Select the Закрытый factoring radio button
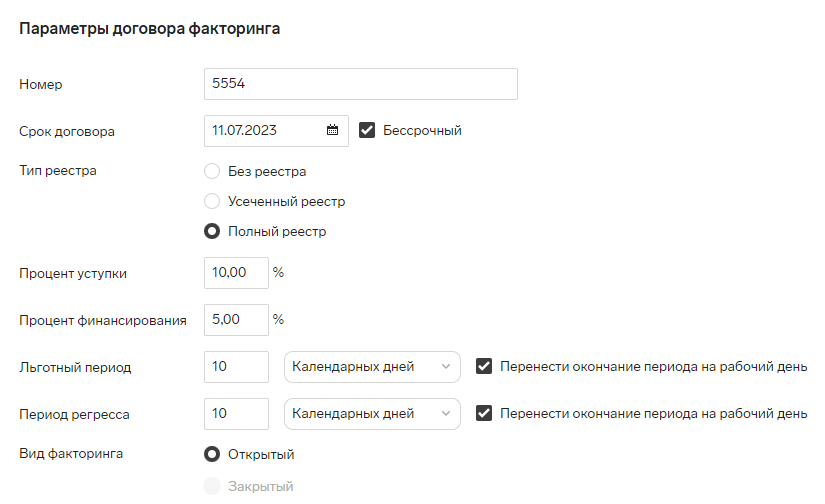This screenshot has width=825, height=504. [212, 486]
